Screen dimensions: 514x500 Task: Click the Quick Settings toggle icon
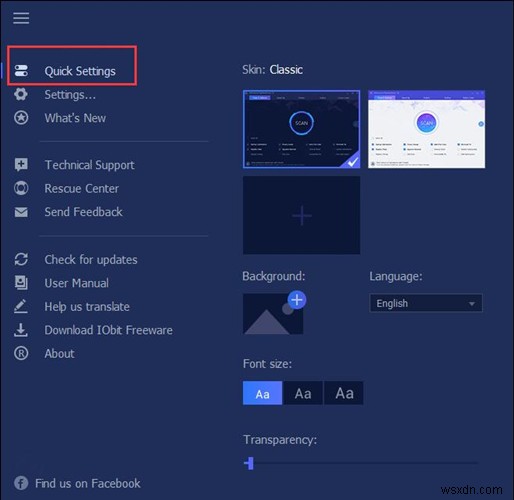(21, 71)
